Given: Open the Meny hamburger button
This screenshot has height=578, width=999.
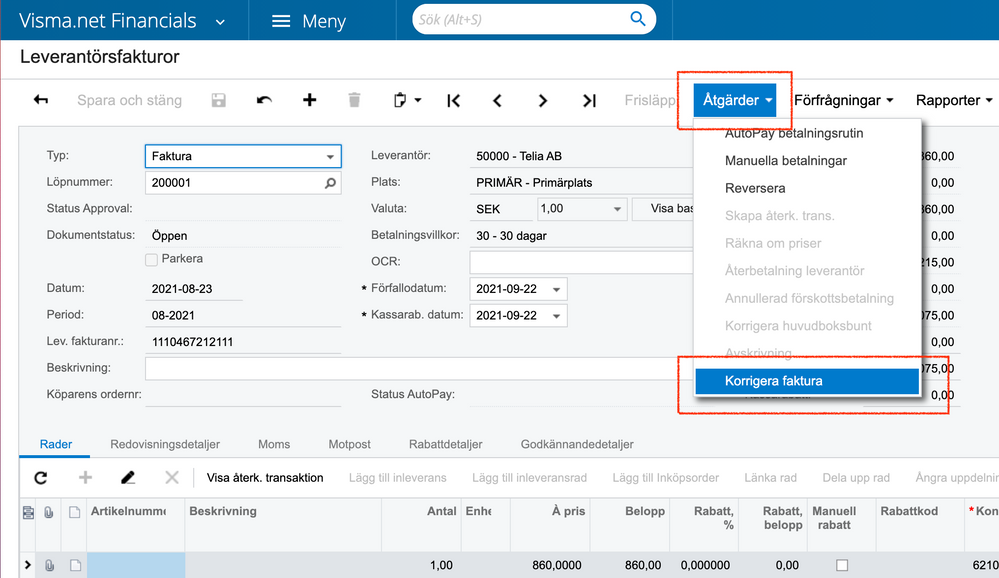Looking at the screenshot, I should tap(309, 21).
